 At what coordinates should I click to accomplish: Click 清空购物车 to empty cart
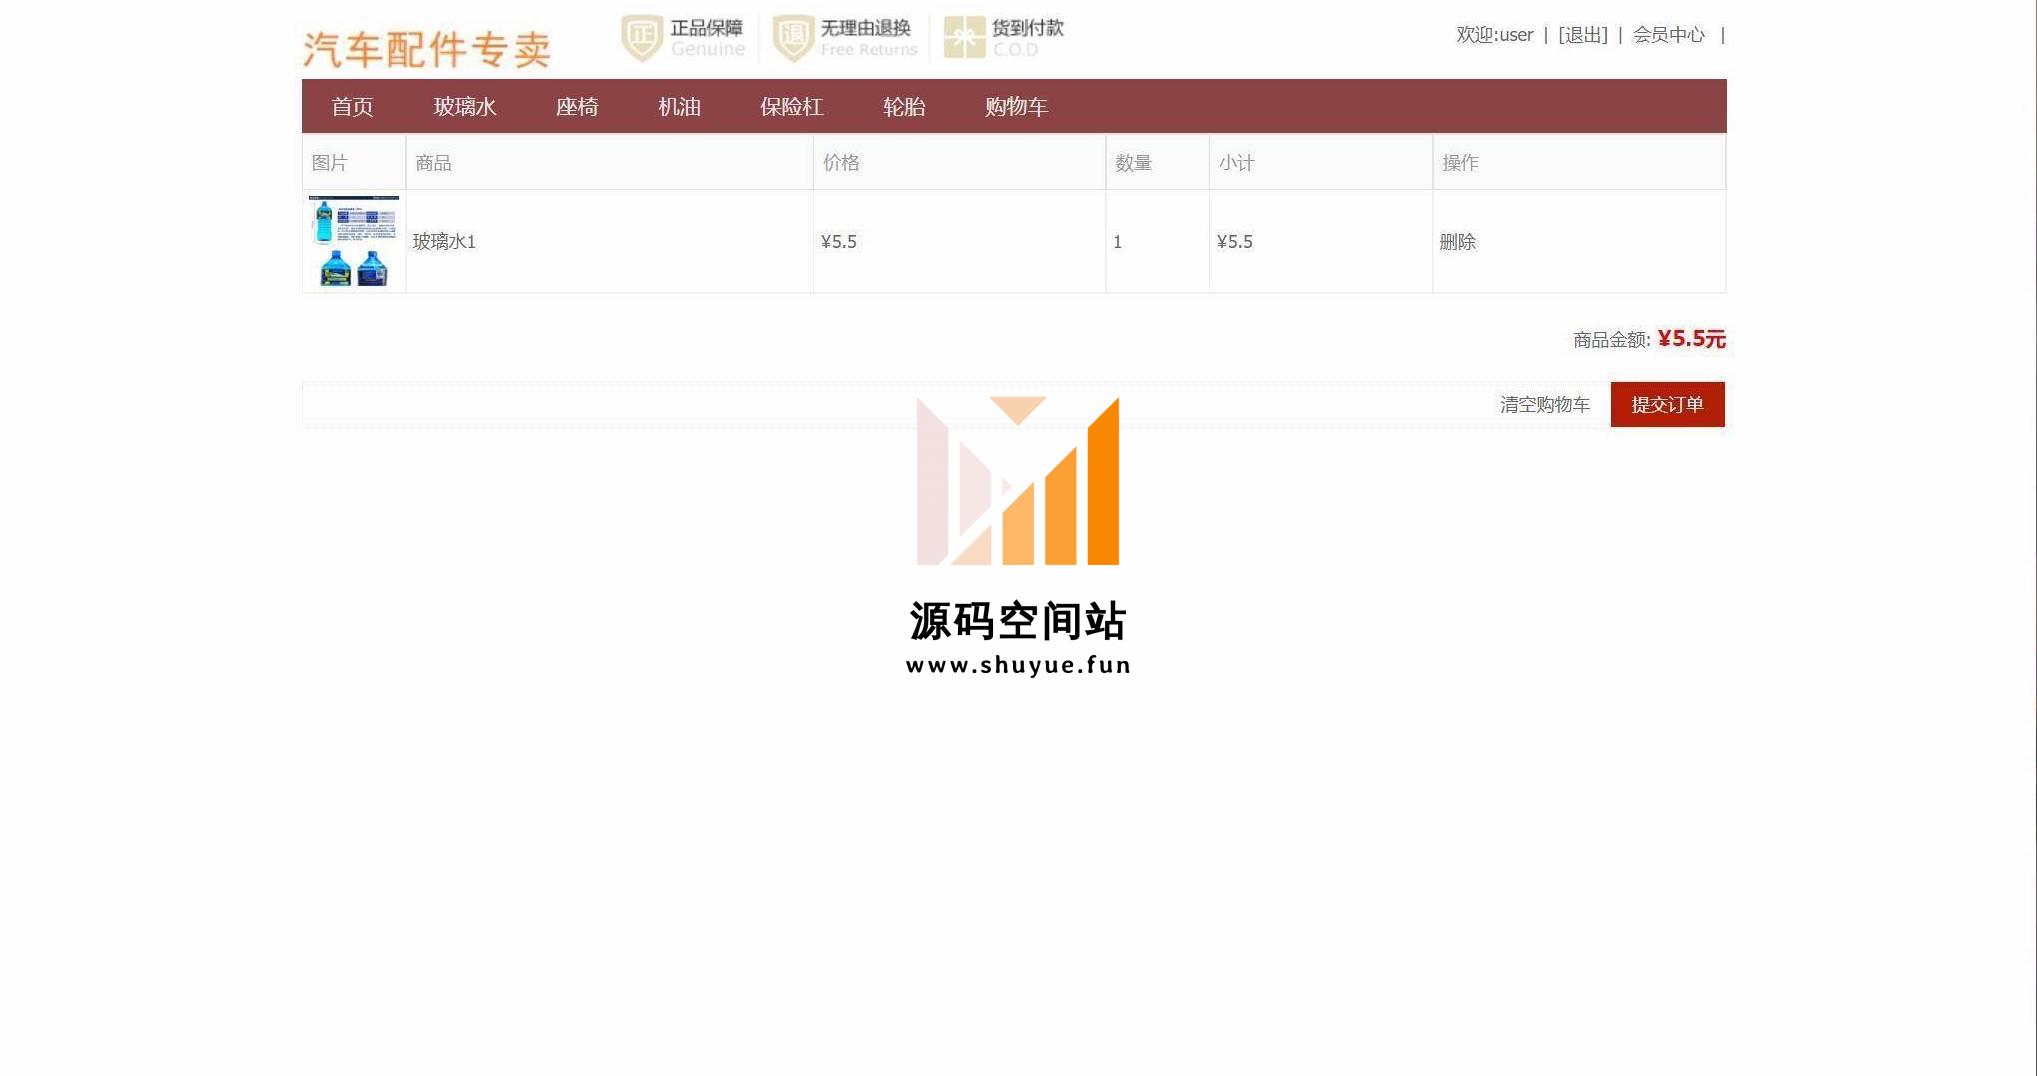[1545, 405]
